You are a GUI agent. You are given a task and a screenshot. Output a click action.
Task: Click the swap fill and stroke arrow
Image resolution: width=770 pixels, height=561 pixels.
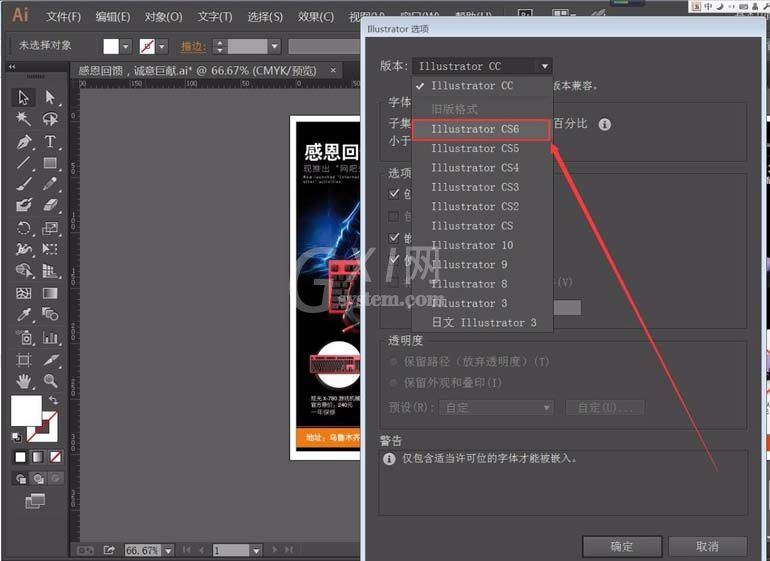coord(53,400)
